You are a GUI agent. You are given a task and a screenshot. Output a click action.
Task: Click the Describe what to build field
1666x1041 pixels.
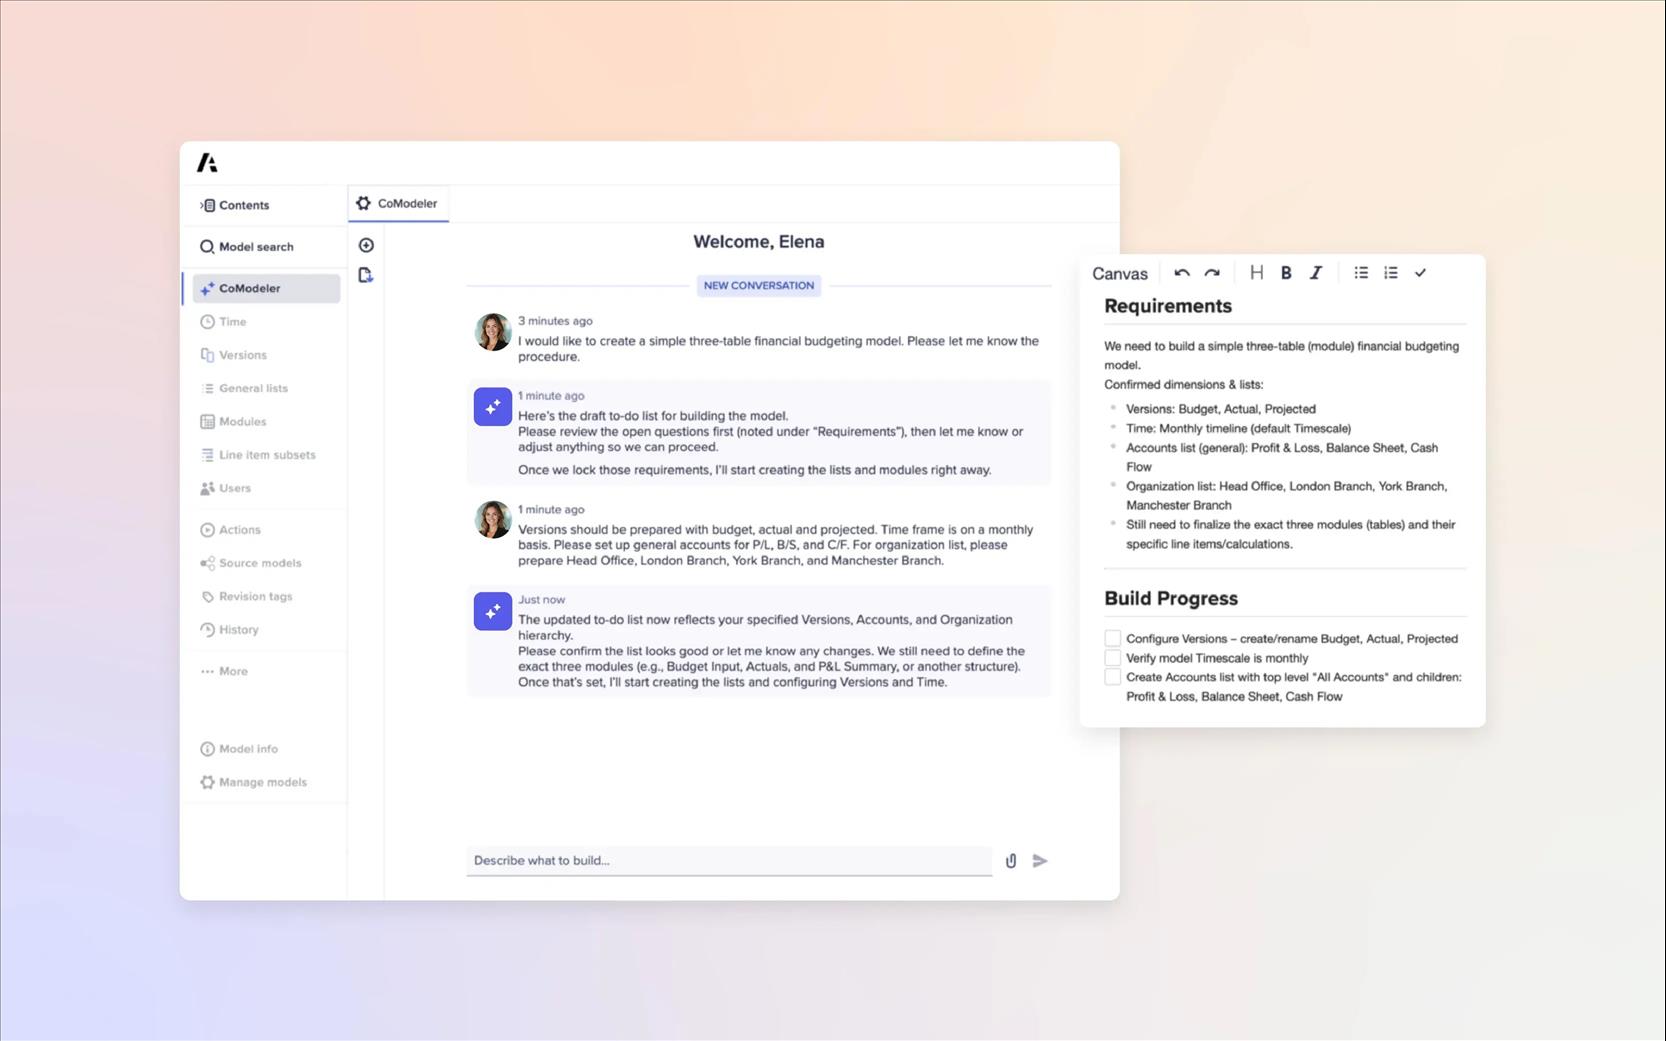pyautogui.click(x=728, y=861)
